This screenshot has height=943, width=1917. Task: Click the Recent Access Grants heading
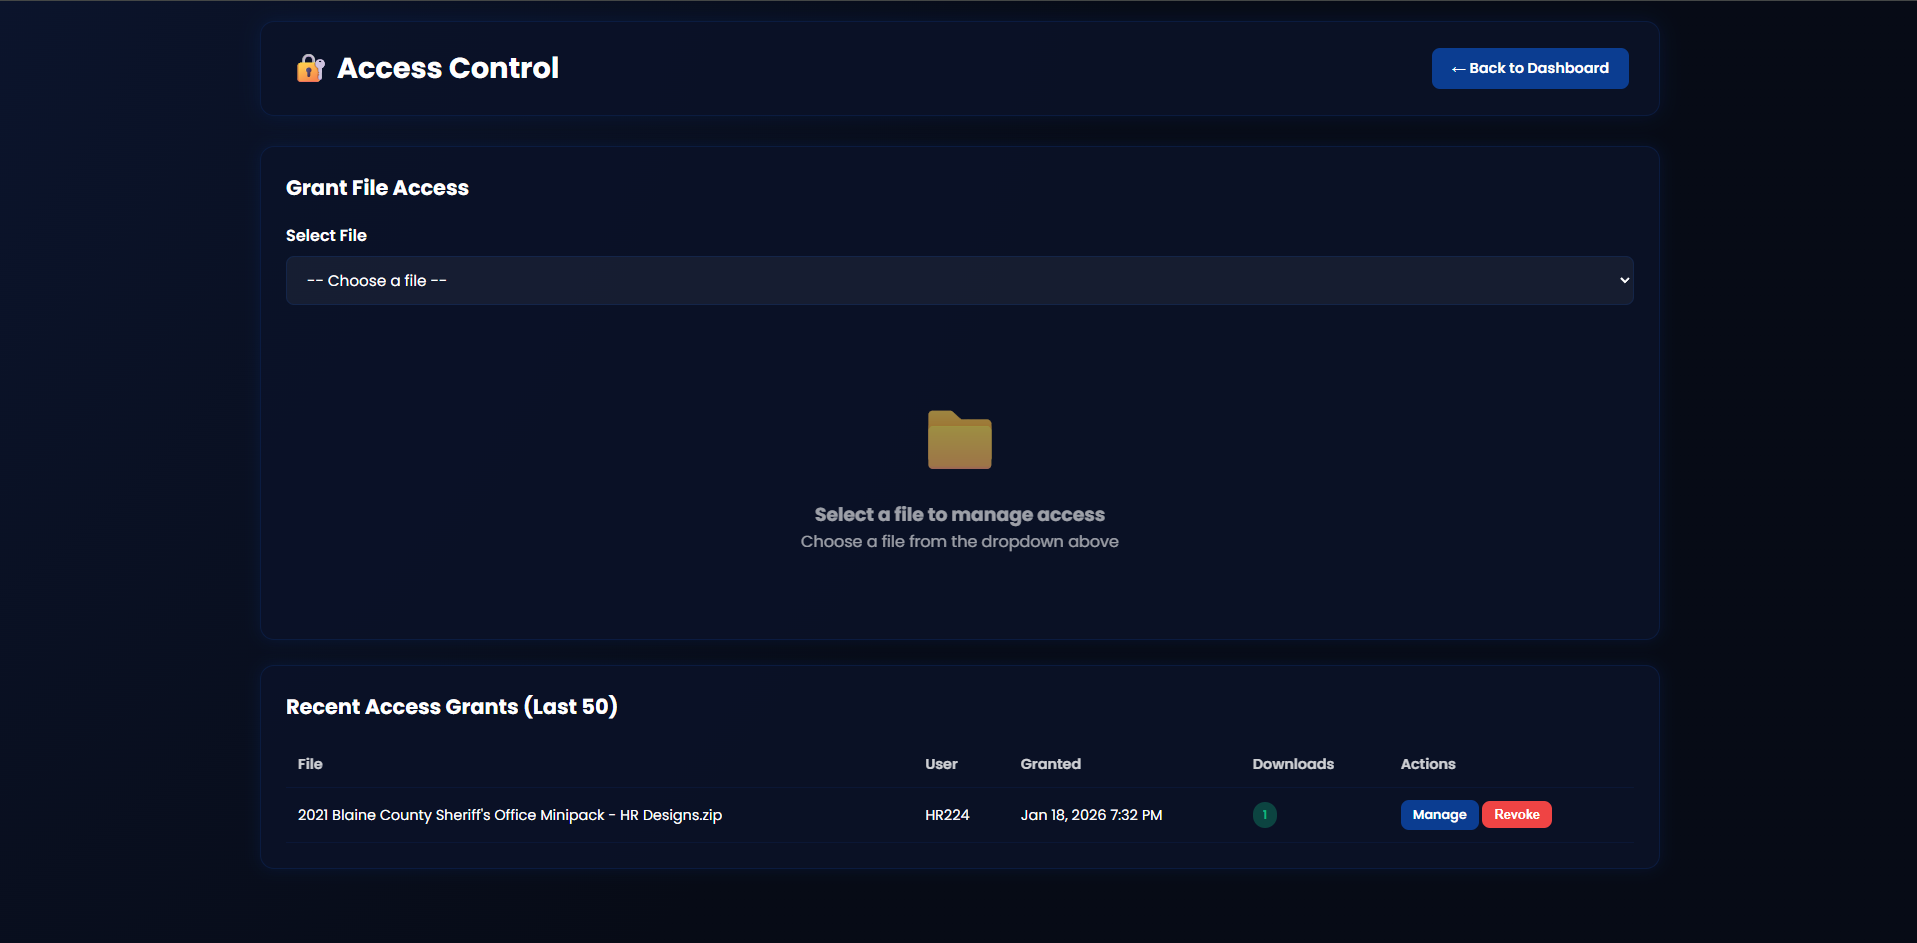451,707
